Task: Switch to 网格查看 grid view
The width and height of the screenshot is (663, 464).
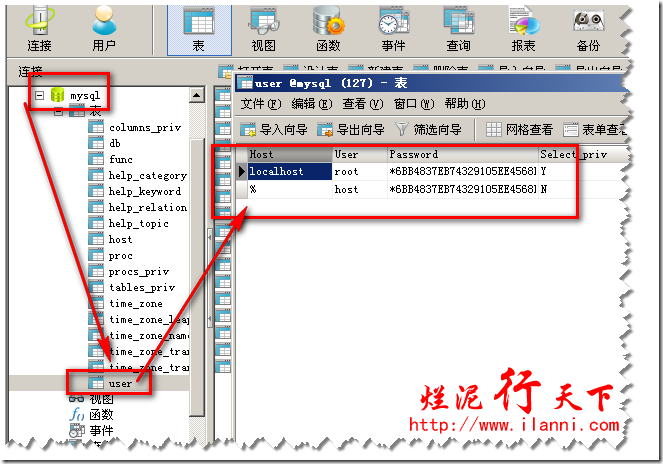Action: tap(519, 130)
